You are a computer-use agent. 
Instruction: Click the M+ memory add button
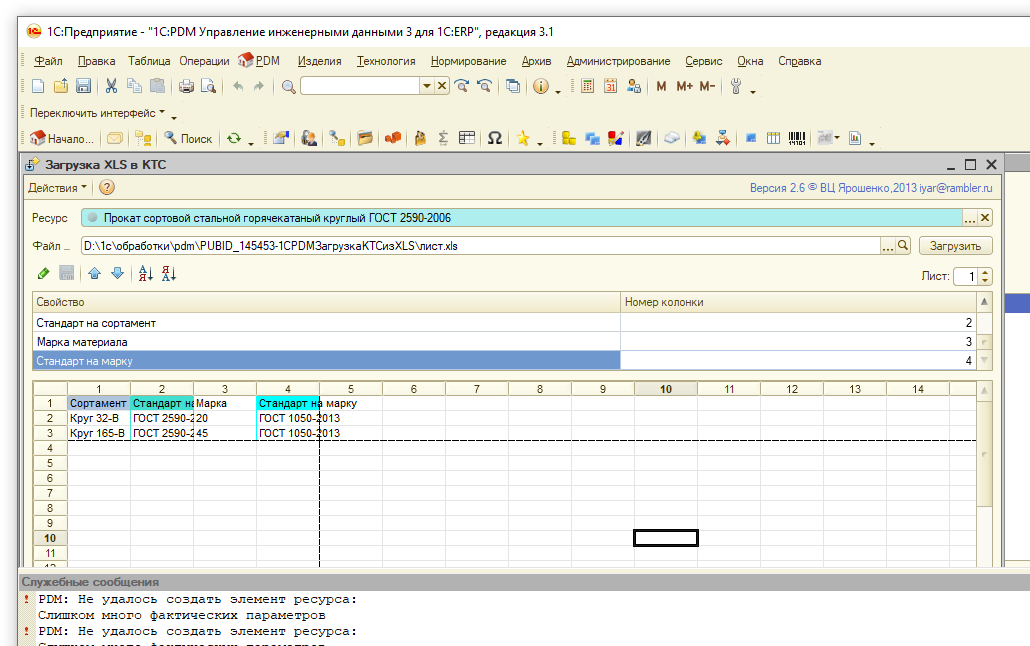pyautogui.click(x=684, y=86)
